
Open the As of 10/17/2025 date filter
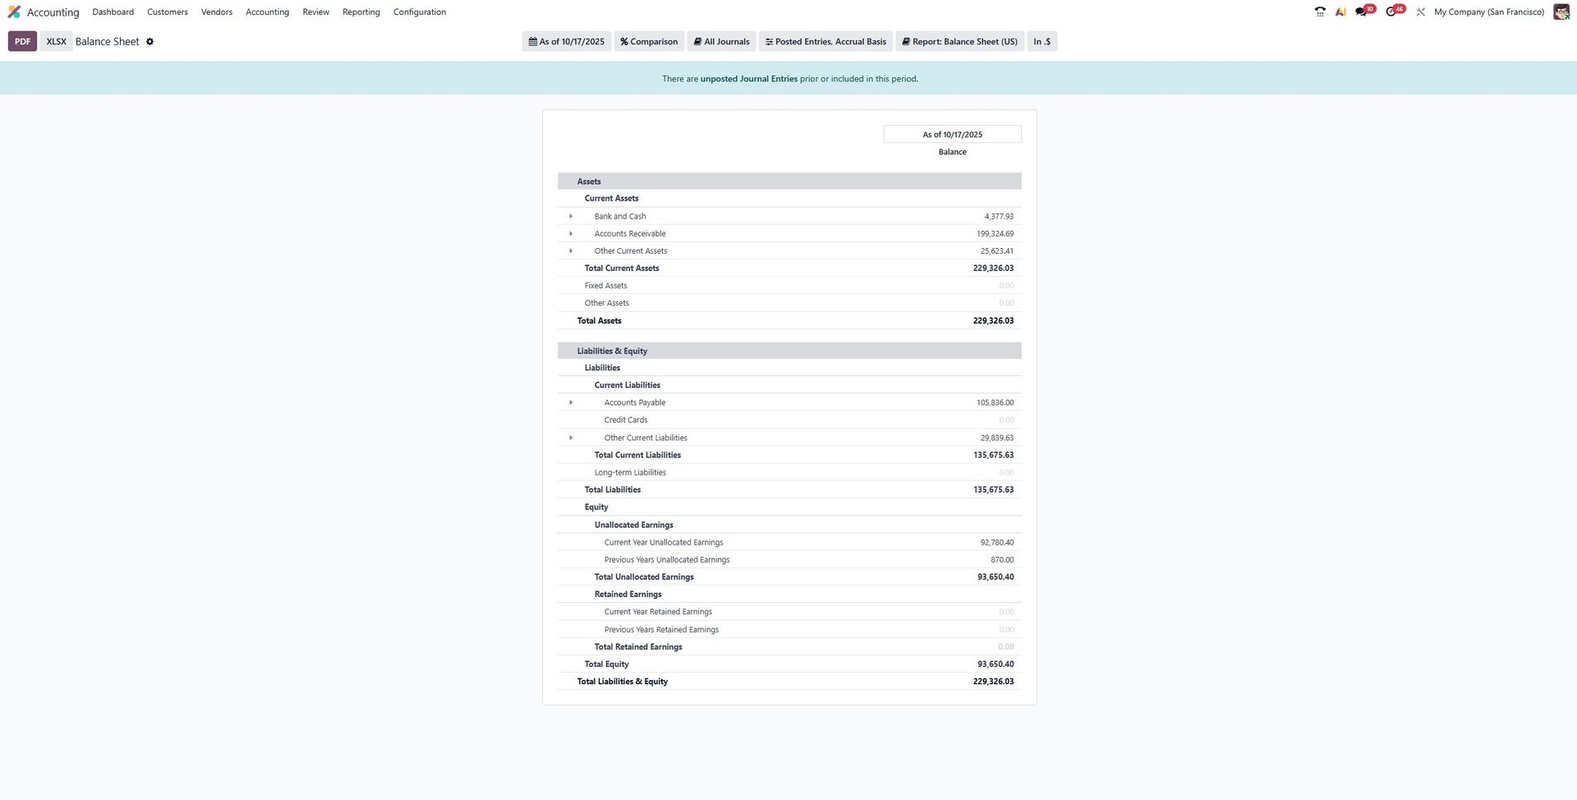pyautogui.click(x=567, y=42)
